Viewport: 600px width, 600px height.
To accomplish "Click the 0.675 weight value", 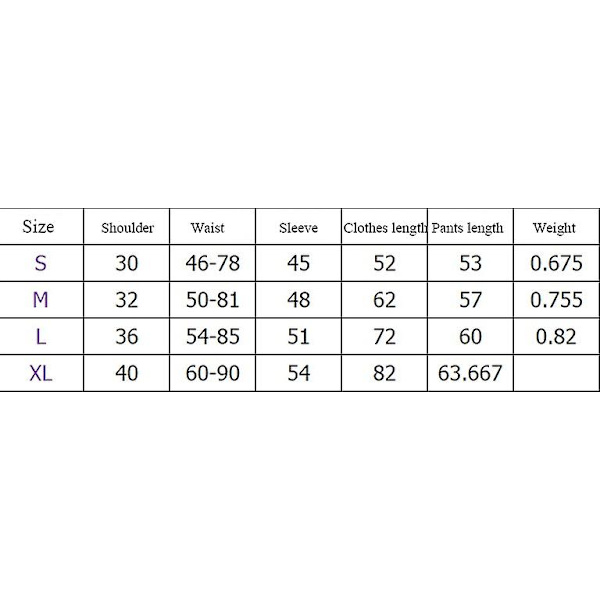I will pos(556,263).
